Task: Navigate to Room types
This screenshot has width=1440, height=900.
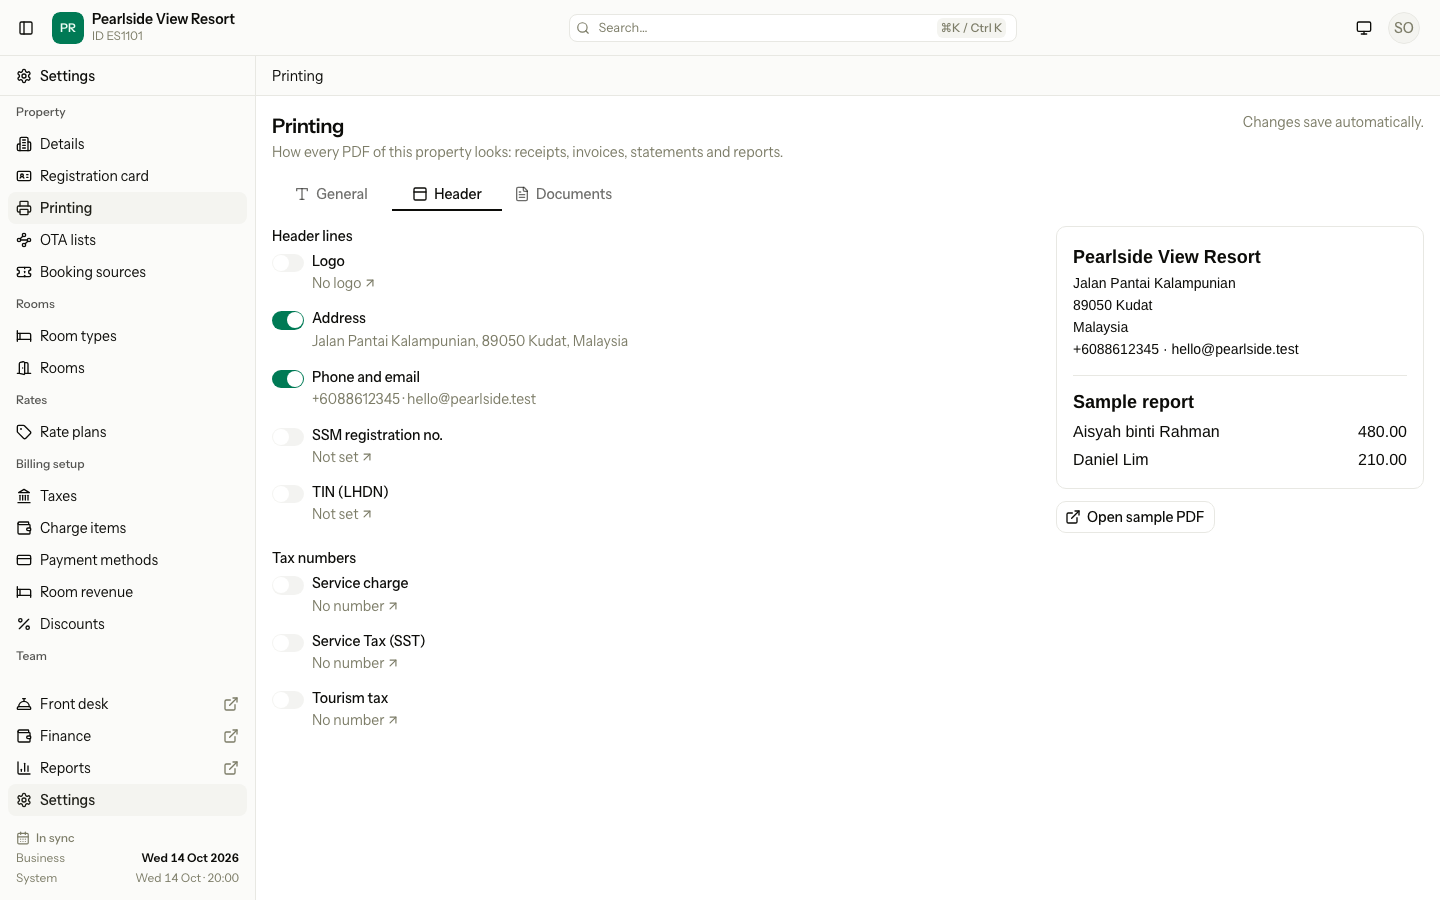Action: coord(127,336)
